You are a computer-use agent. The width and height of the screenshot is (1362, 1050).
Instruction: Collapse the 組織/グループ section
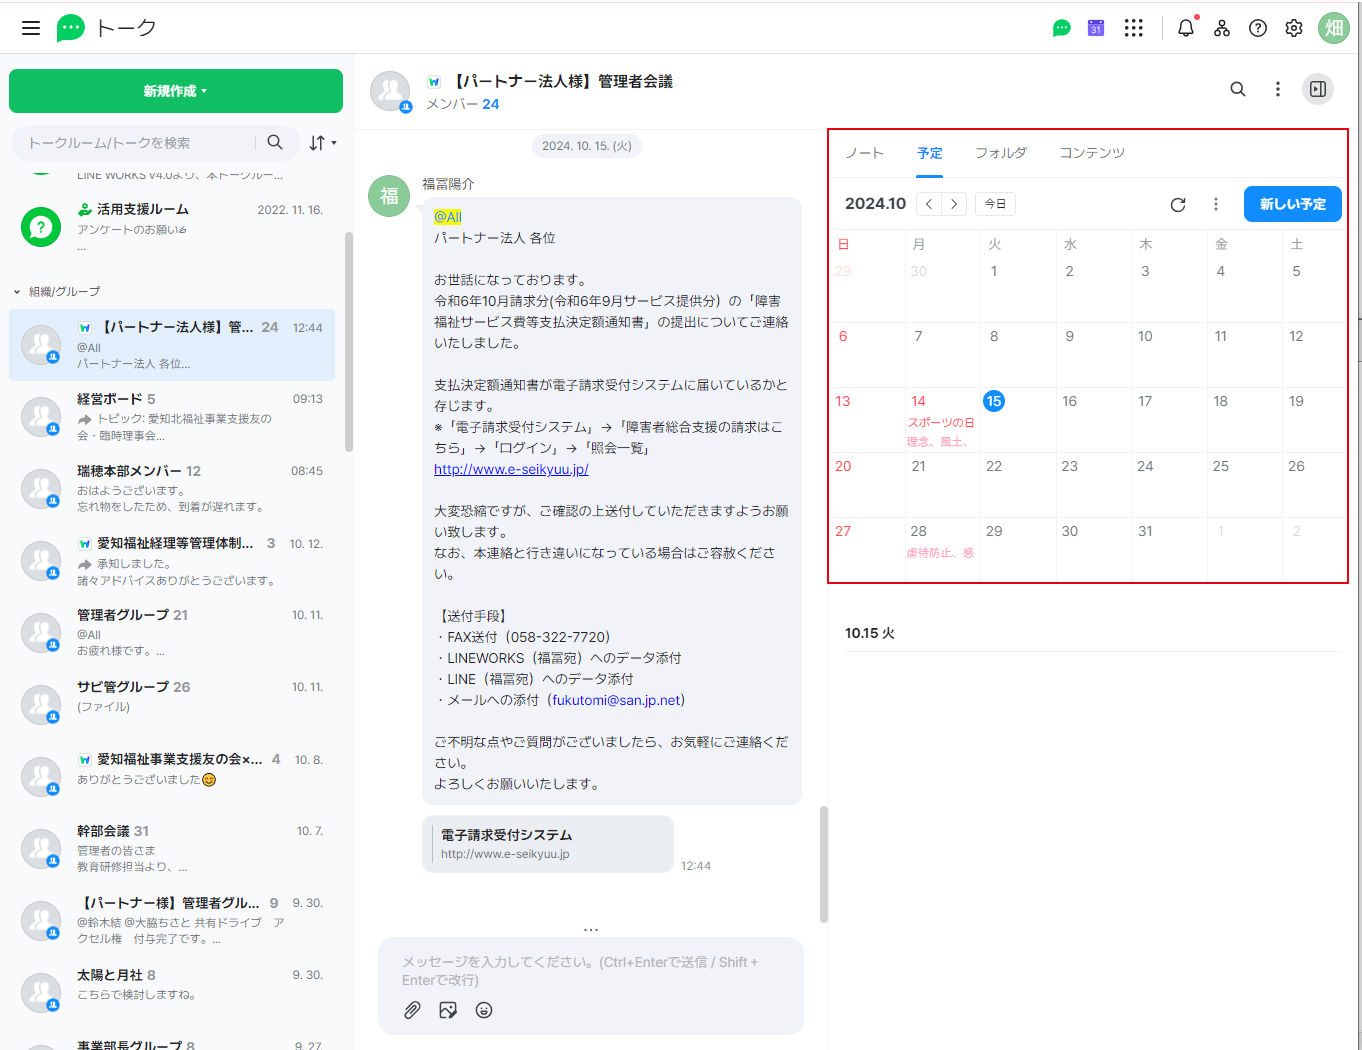pyautogui.click(x=57, y=291)
